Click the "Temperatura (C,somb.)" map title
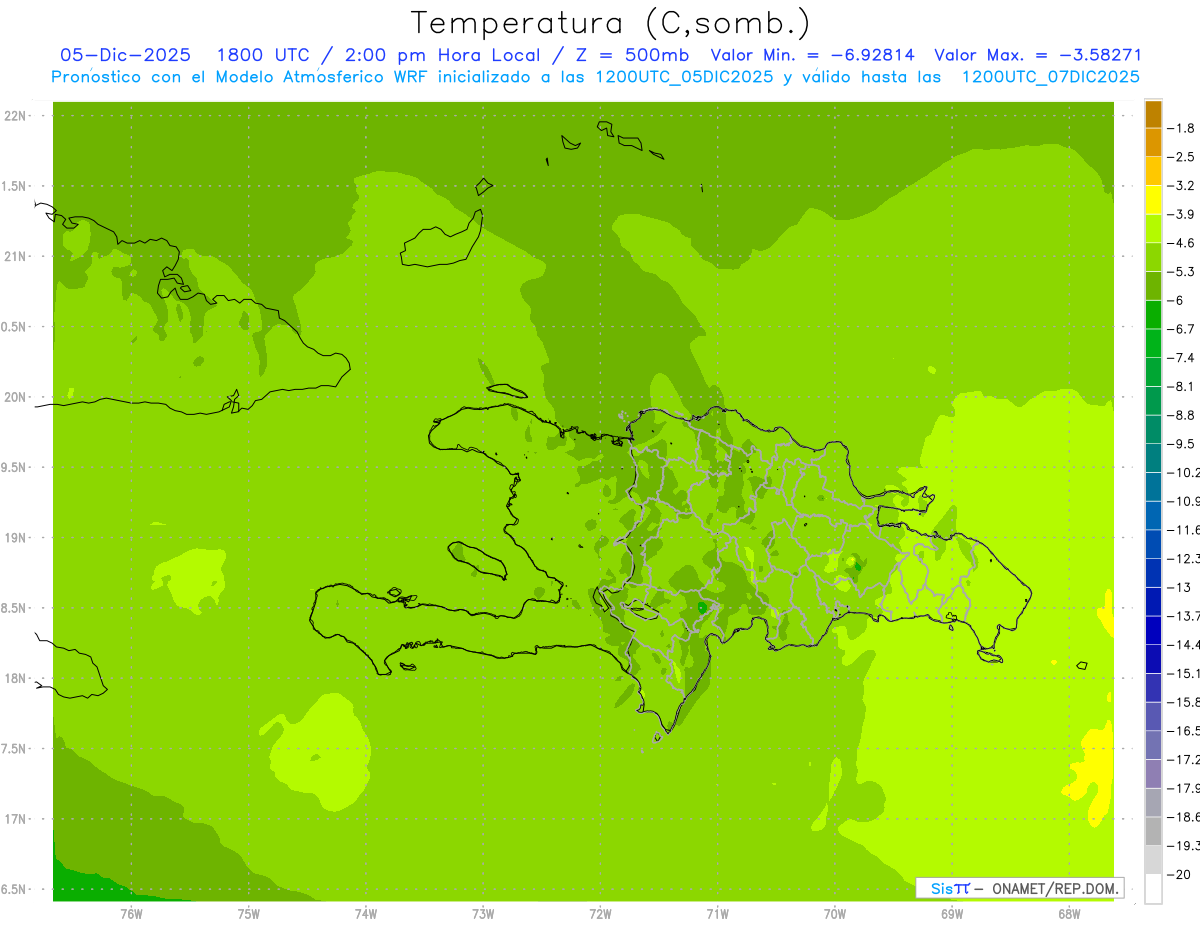The height and width of the screenshot is (927, 1200). 611,23
